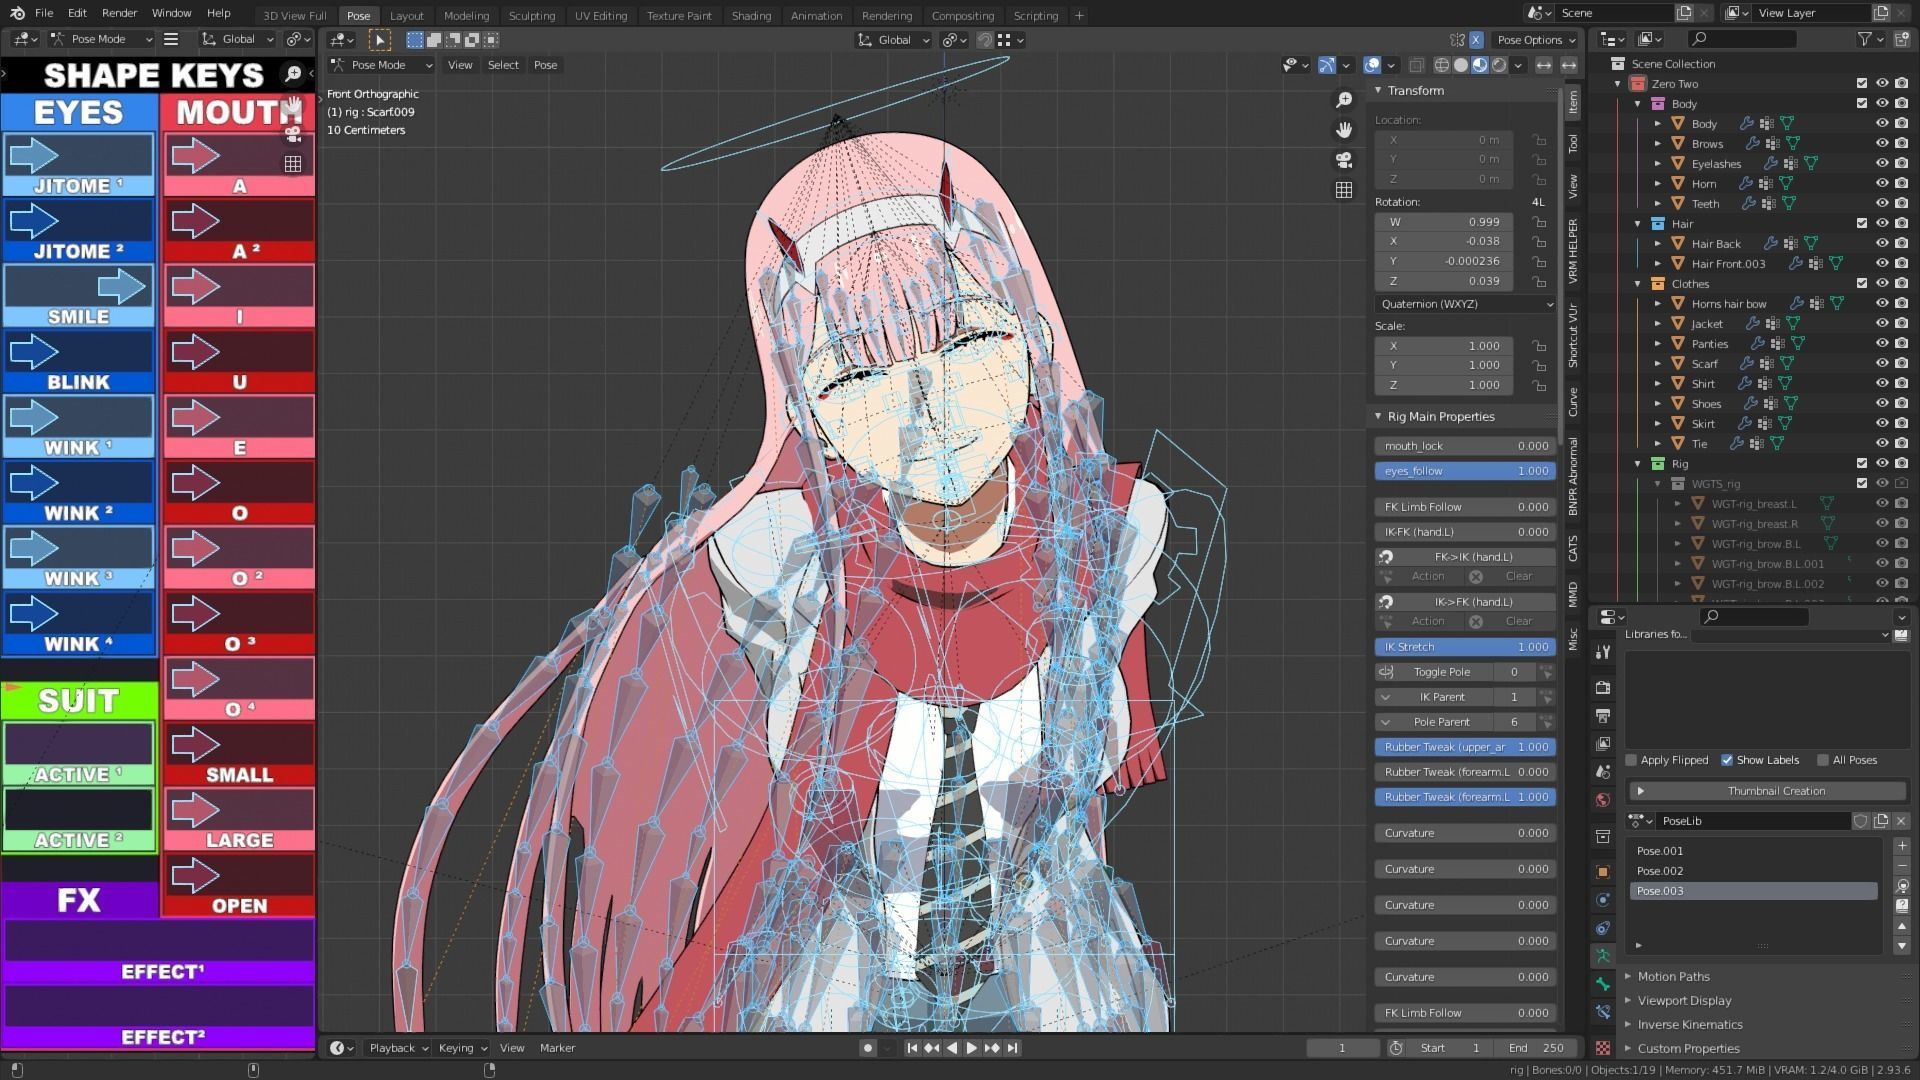Viewport: 1920px width, 1080px height.
Task: Add new pose with plus button
Action: (x=1902, y=847)
